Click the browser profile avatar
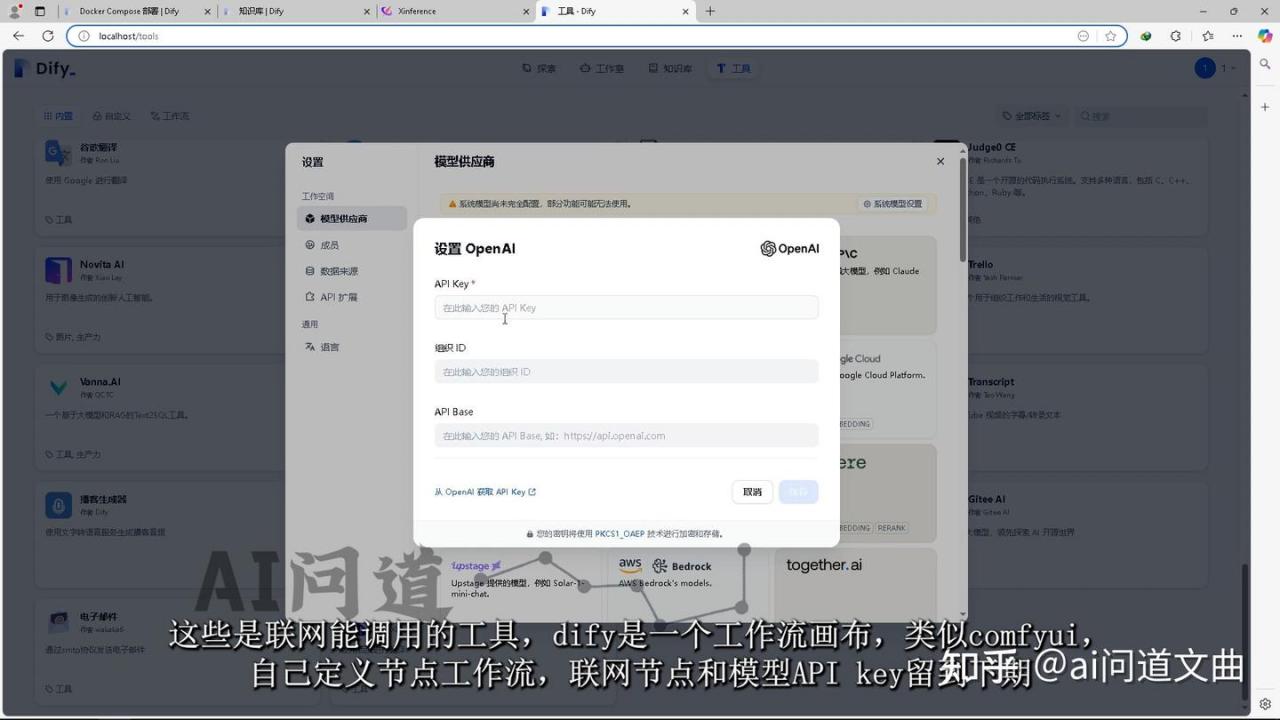1280x720 pixels. 15,11
